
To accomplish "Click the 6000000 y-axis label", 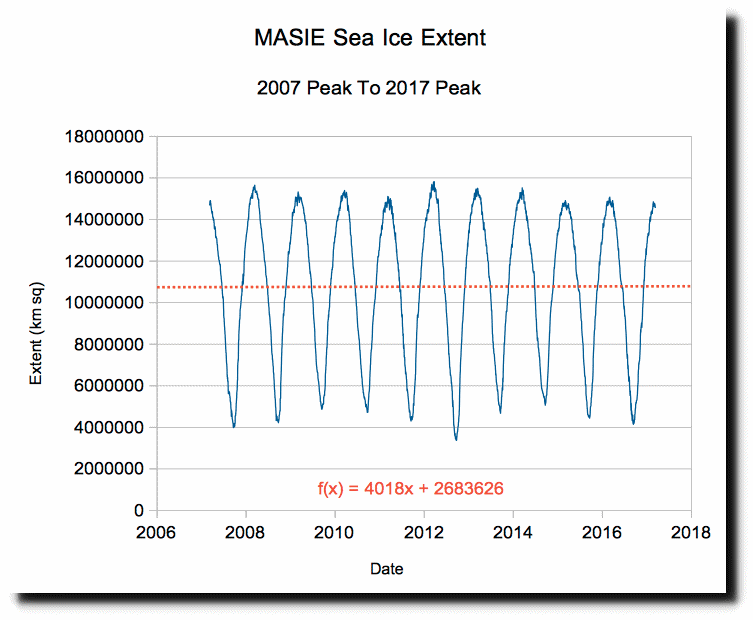I will 109,386.
